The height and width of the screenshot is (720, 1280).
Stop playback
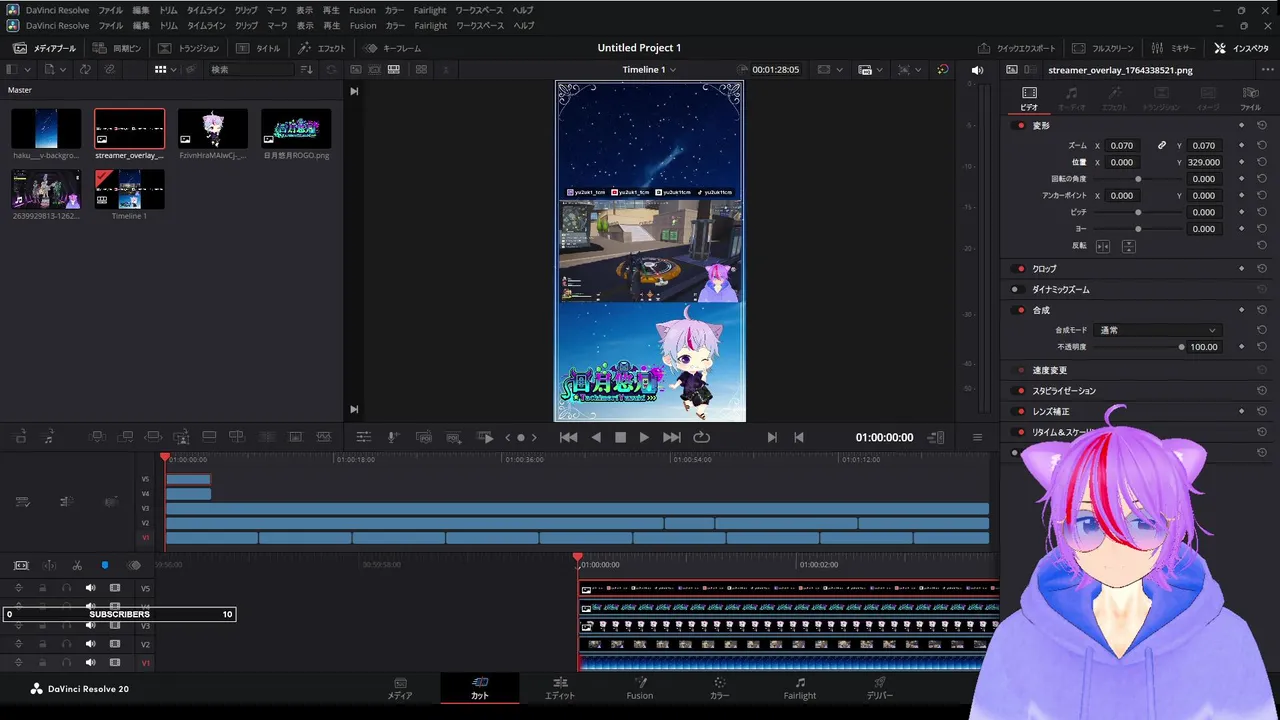coord(620,437)
